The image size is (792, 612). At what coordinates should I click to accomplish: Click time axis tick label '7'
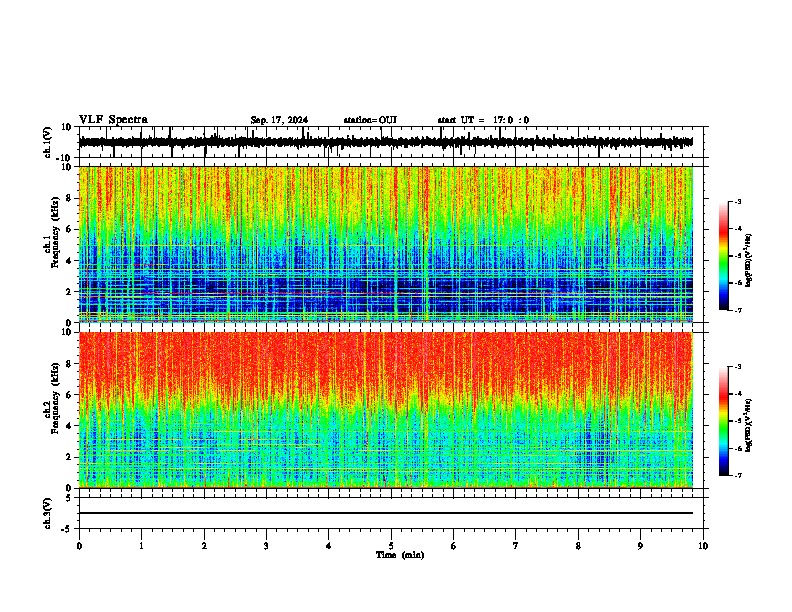516,546
